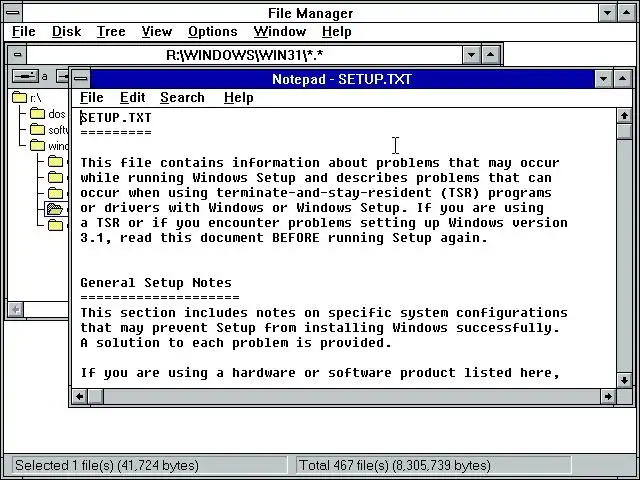This screenshot has height=480, width=640.
Task: Select last subfolder icon under wind folder
Action: pos(56,225)
